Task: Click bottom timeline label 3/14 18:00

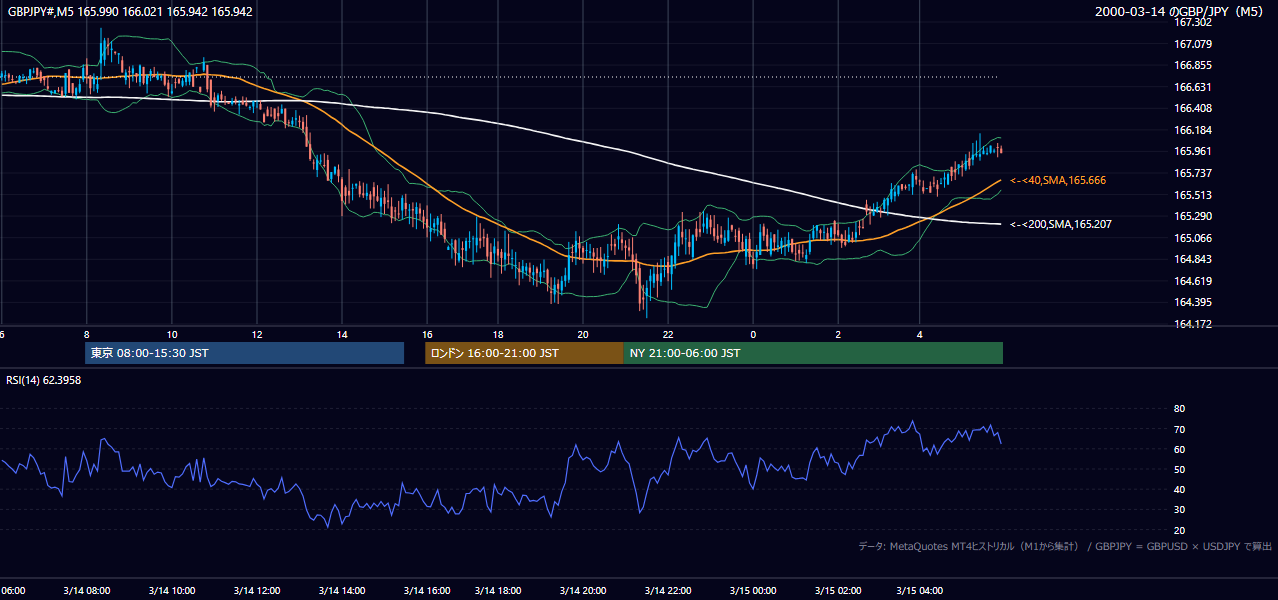Action: point(499,590)
